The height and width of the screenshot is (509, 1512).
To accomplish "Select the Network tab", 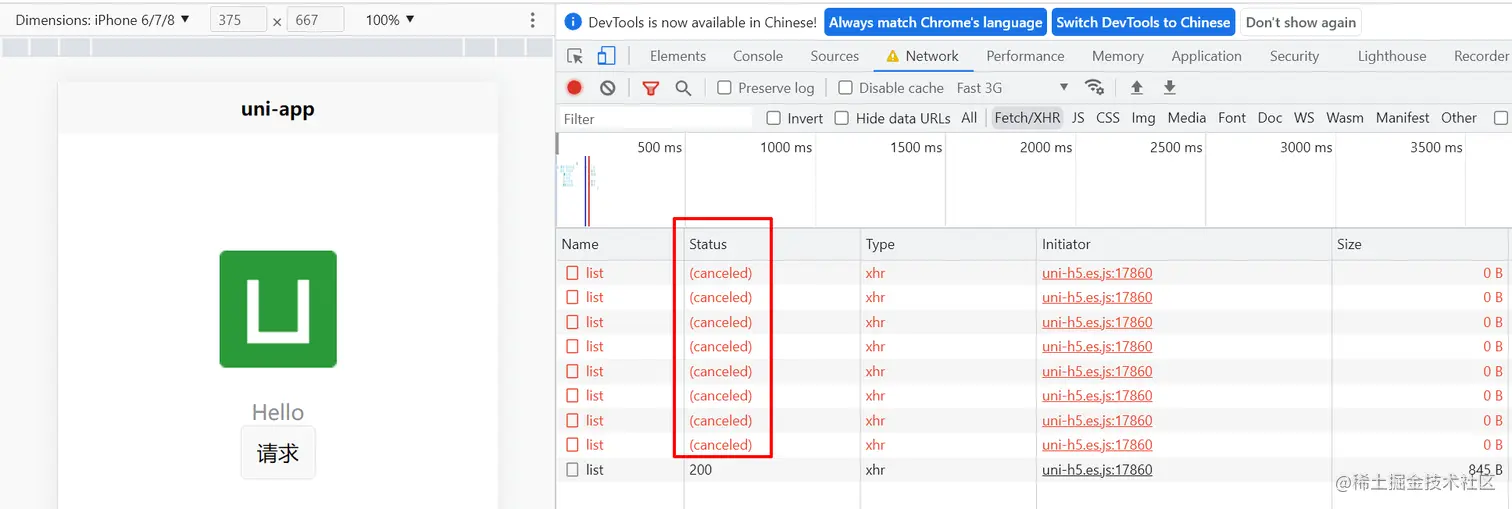I will click(x=922, y=56).
